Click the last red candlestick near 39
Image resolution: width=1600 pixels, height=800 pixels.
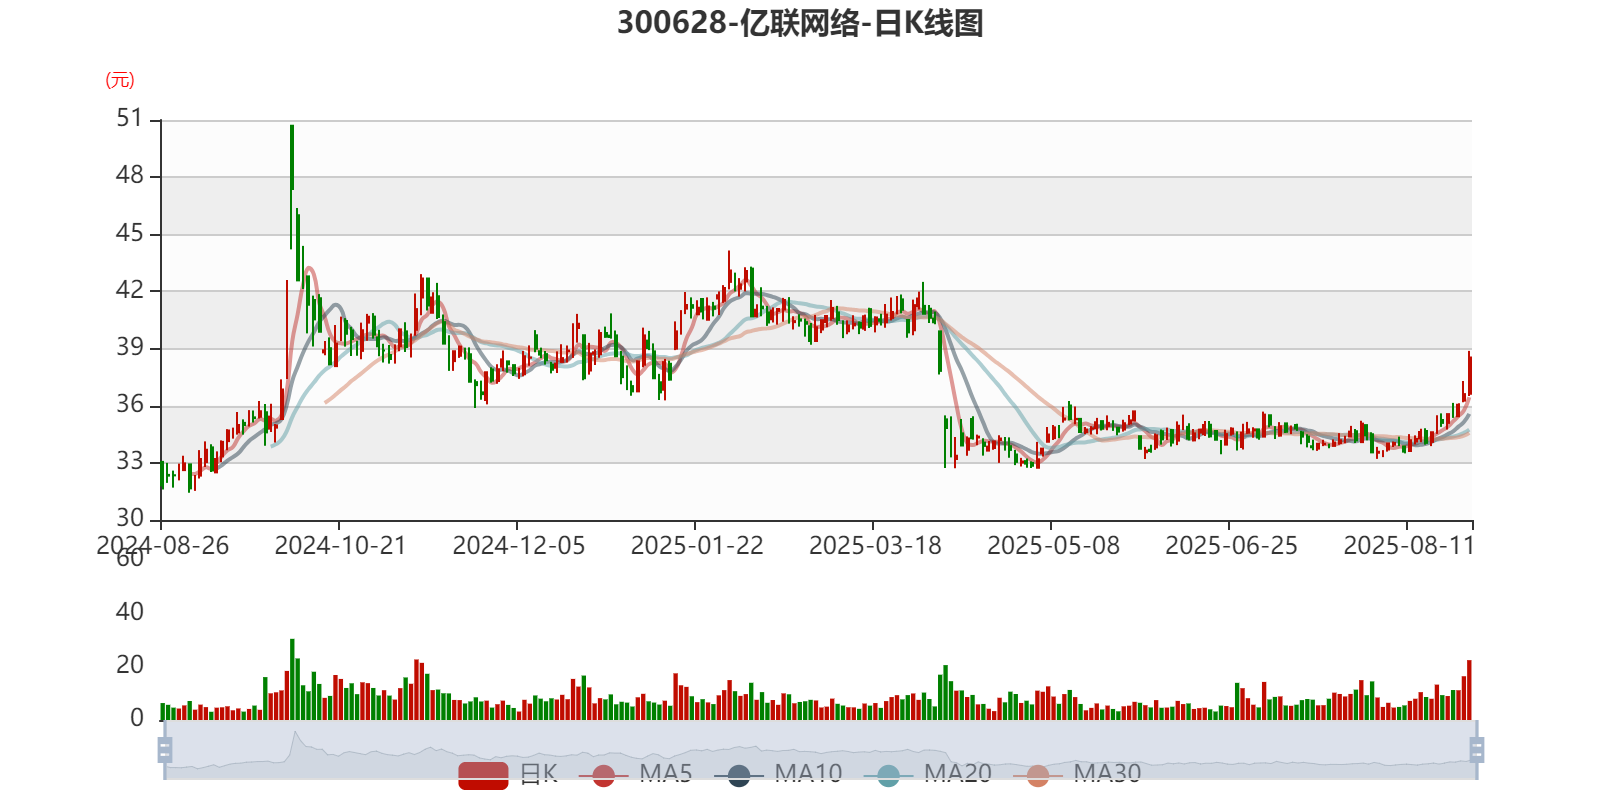(x=1469, y=374)
